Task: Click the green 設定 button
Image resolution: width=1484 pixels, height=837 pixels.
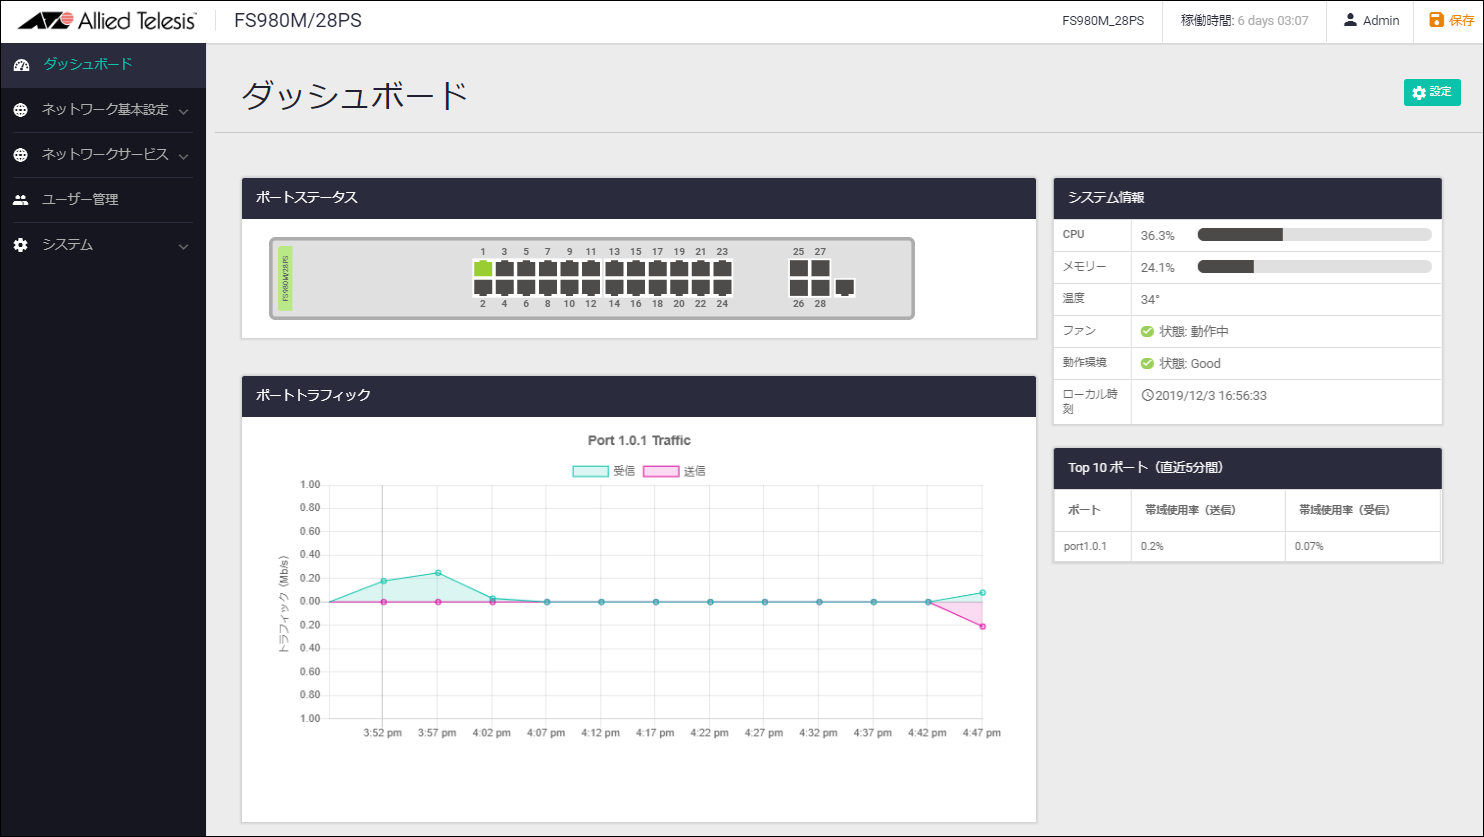Action: [x=1432, y=92]
